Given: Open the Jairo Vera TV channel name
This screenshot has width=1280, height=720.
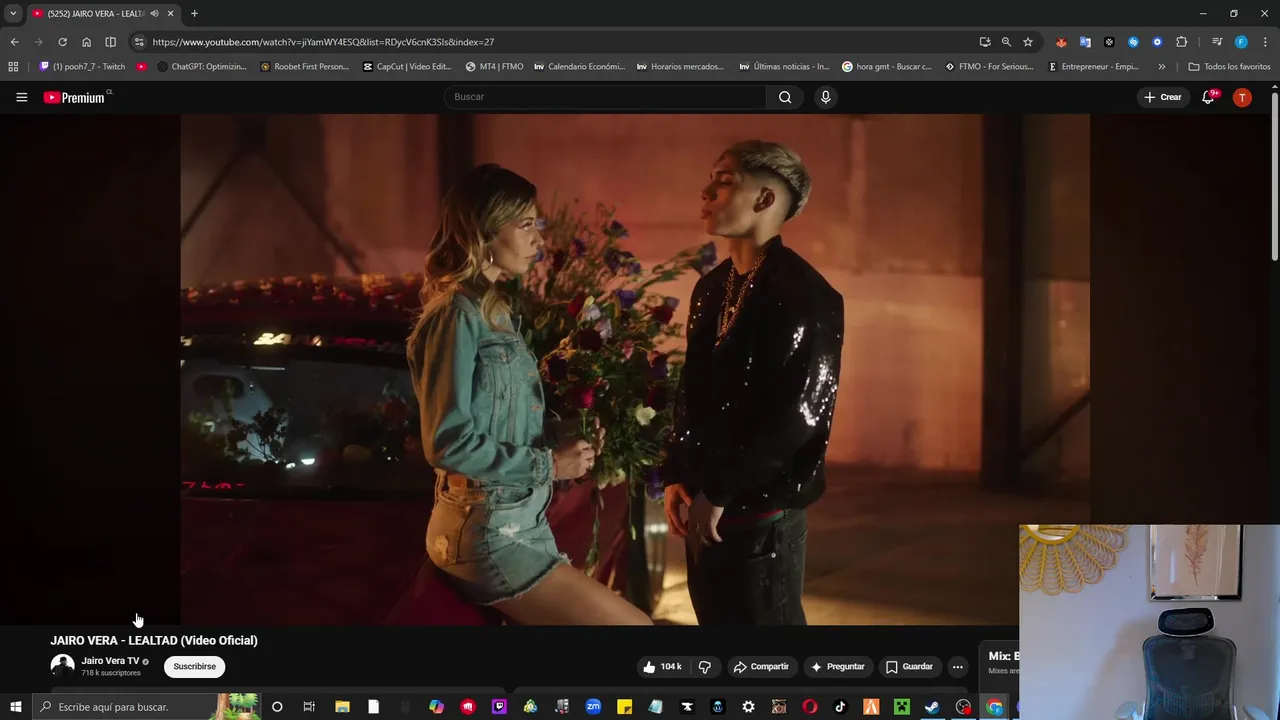Looking at the screenshot, I should coord(110,661).
